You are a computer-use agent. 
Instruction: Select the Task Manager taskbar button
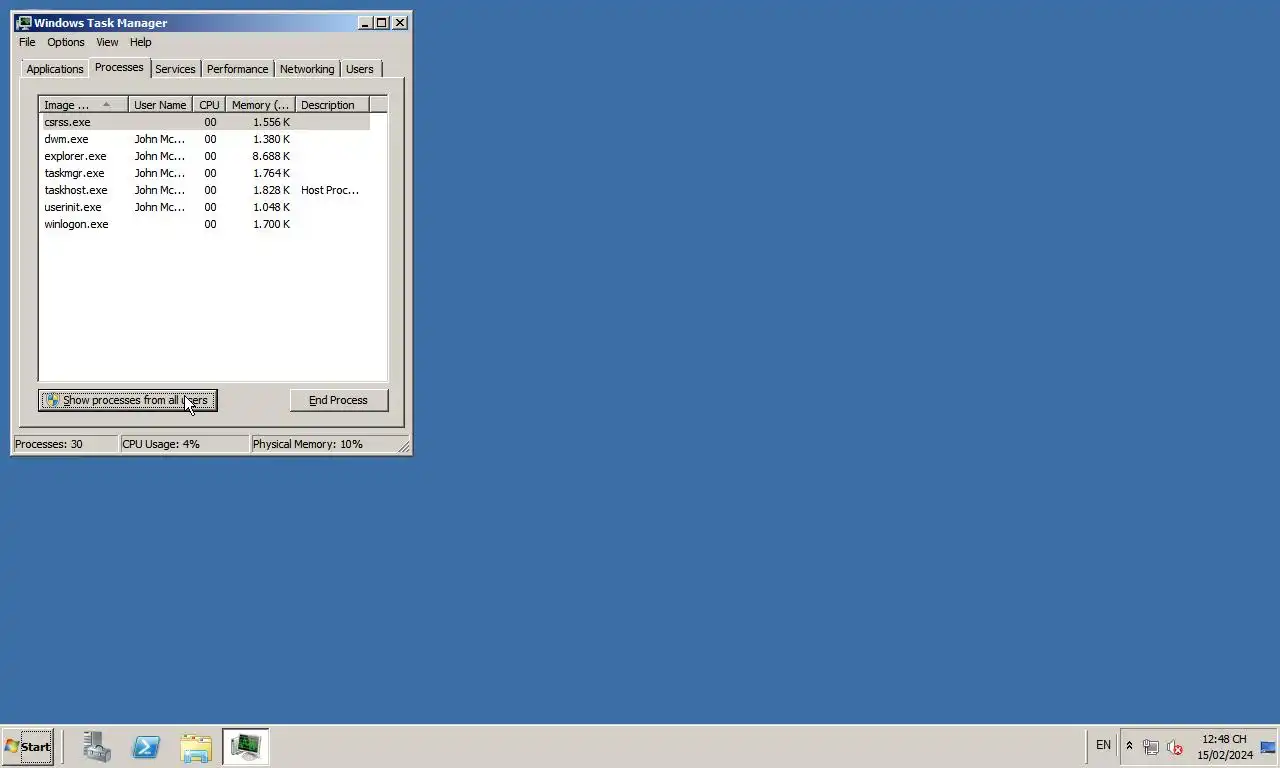pos(246,746)
